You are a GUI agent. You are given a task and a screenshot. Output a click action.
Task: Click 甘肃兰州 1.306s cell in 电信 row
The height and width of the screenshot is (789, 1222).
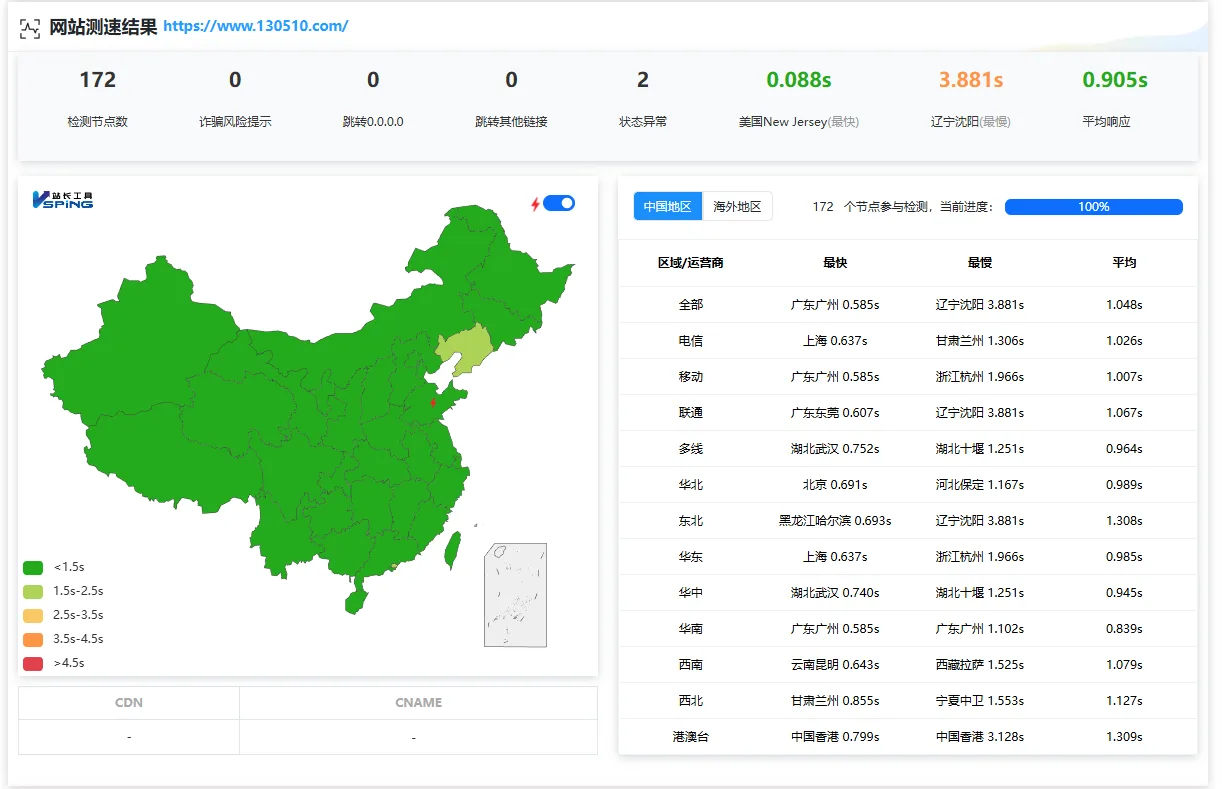click(x=980, y=341)
